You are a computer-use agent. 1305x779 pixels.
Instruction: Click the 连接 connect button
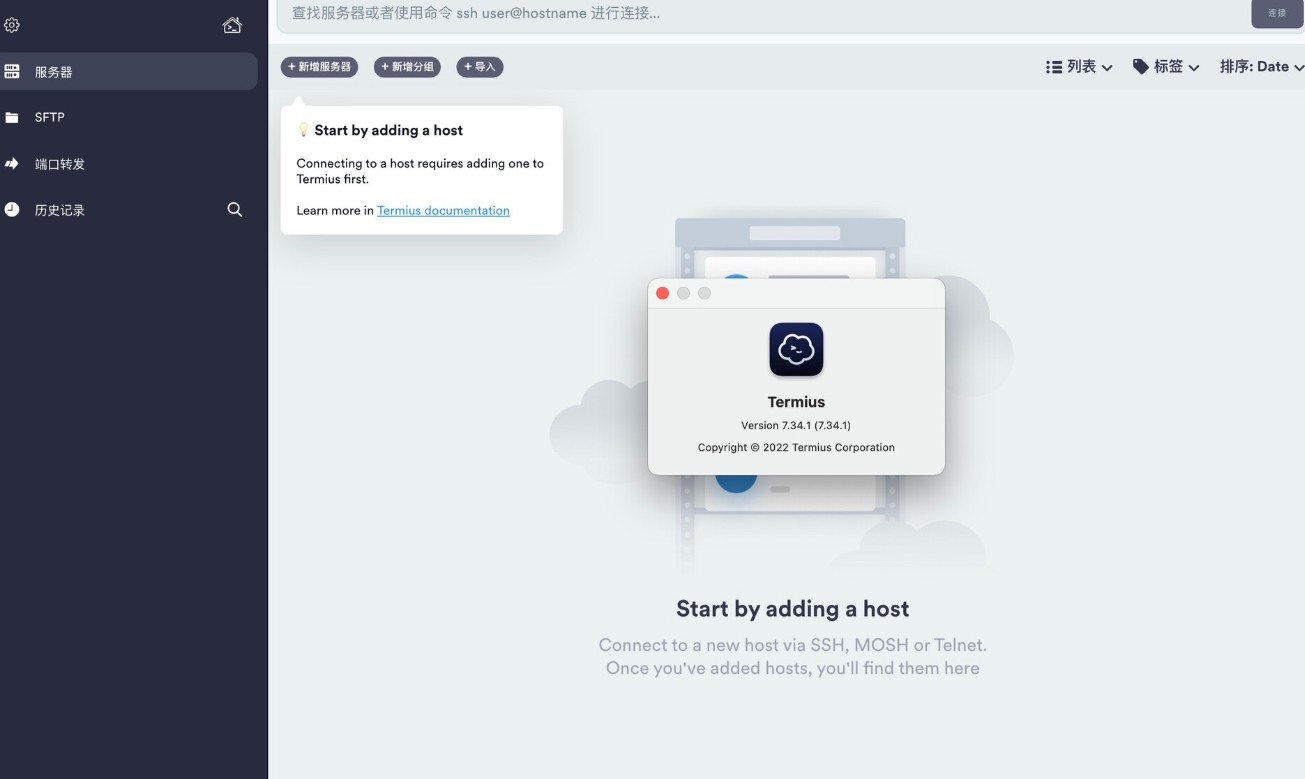(1277, 13)
